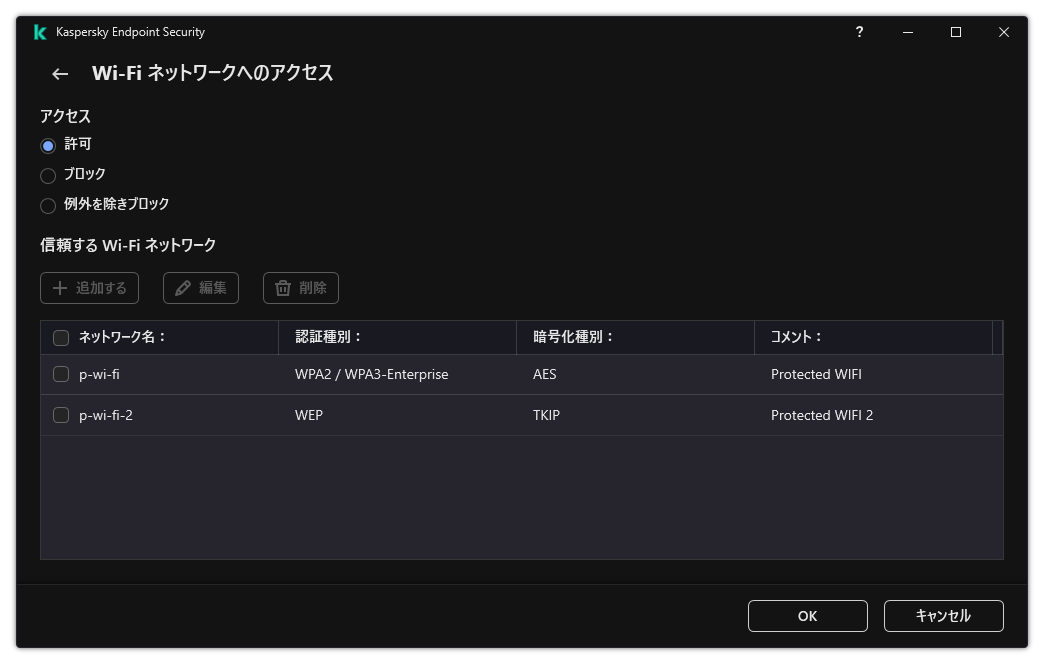Select the ブロック access option
This screenshot has width=1044, height=664.
[48, 174]
